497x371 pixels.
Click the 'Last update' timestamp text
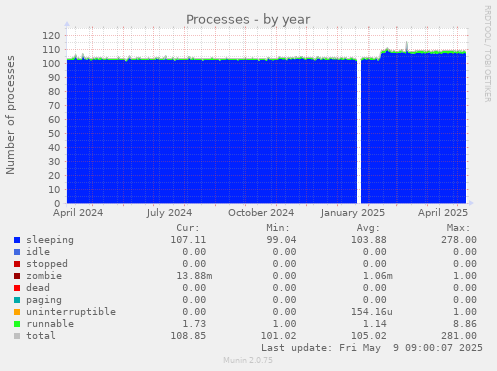click(372, 348)
